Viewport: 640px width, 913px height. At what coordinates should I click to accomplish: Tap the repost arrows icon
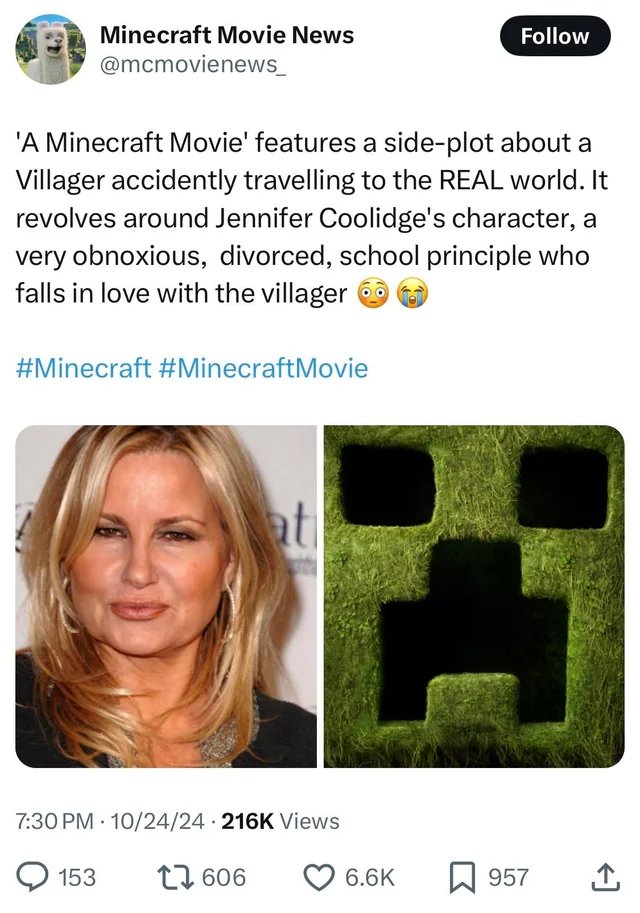[x=176, y=877]
